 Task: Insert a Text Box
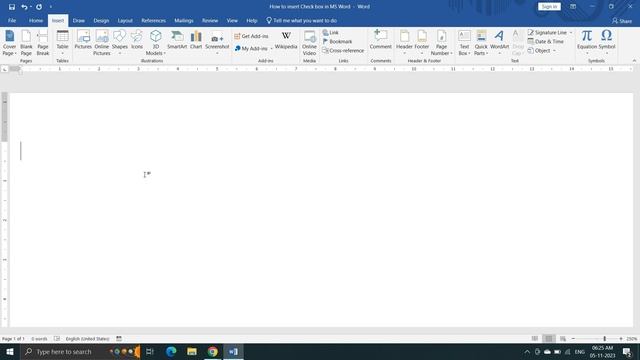464,42
